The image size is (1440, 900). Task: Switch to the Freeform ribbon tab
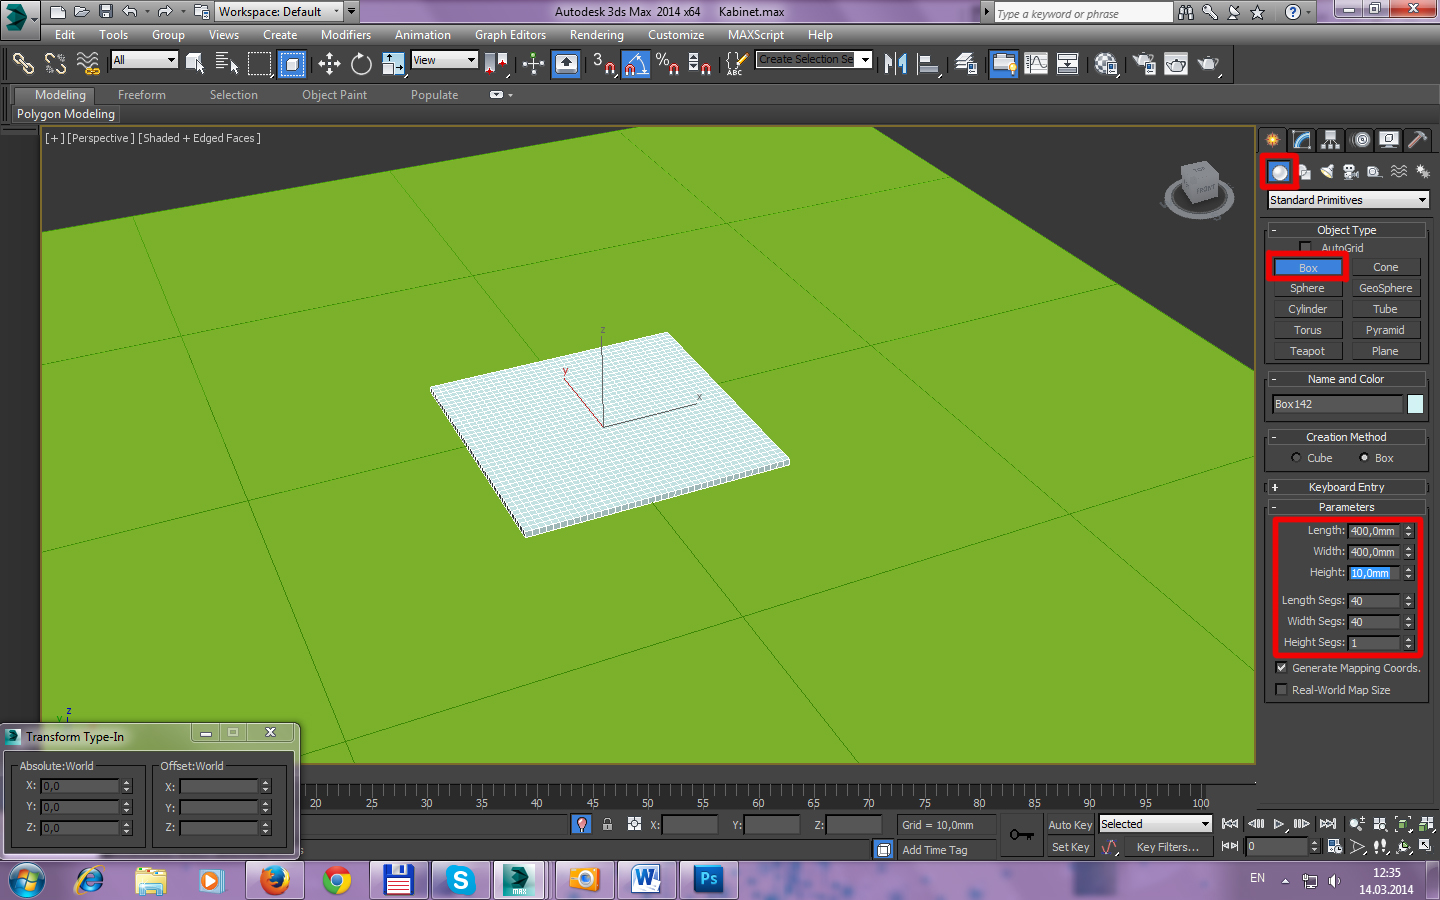[x=142, y=95]
